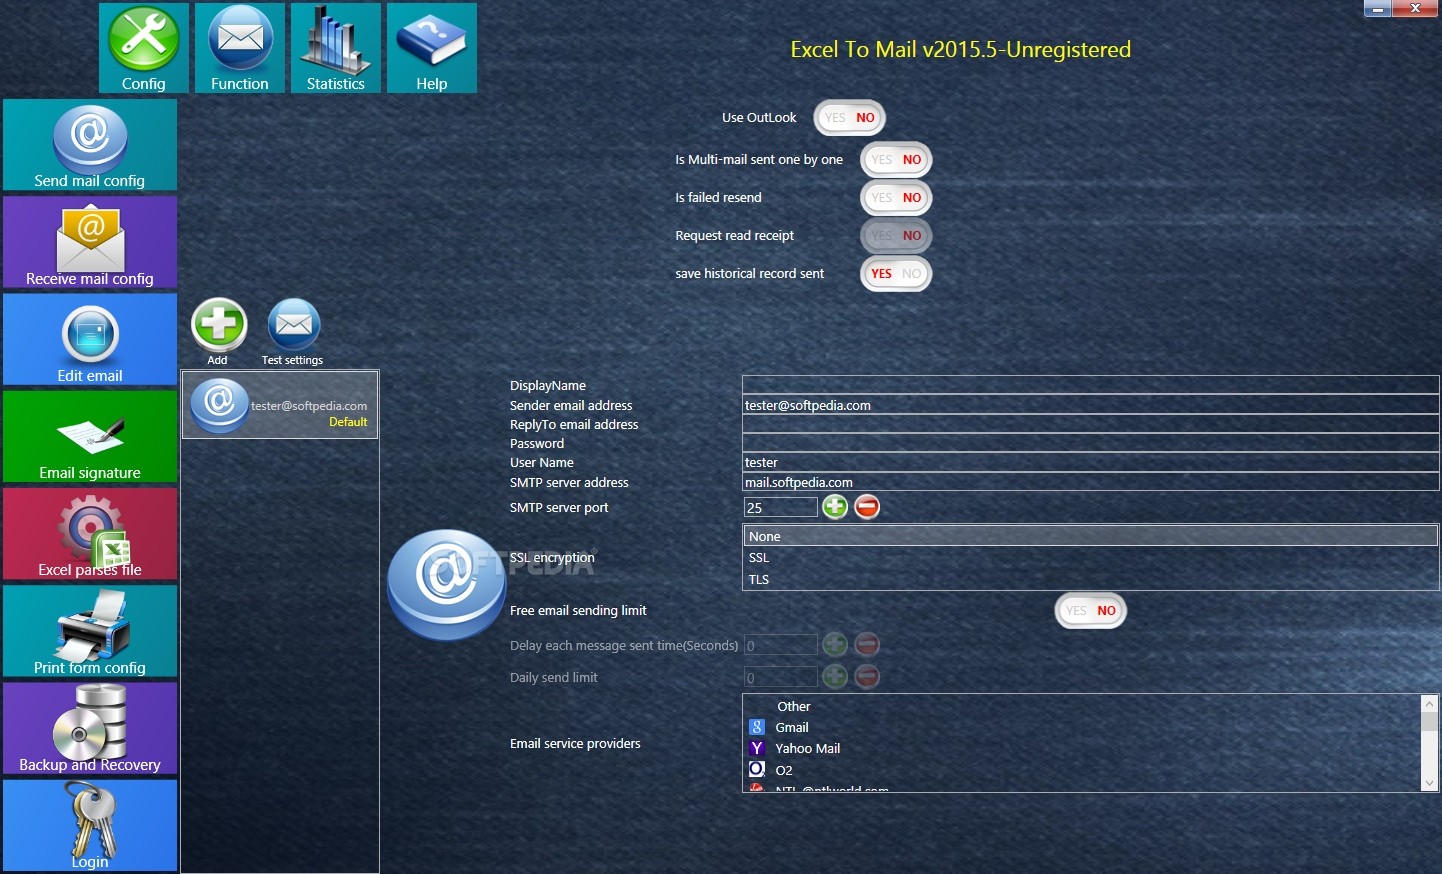This screenshot has height=874, width=1442.
Task: Open Print form config tile
Action: (90, 631)
